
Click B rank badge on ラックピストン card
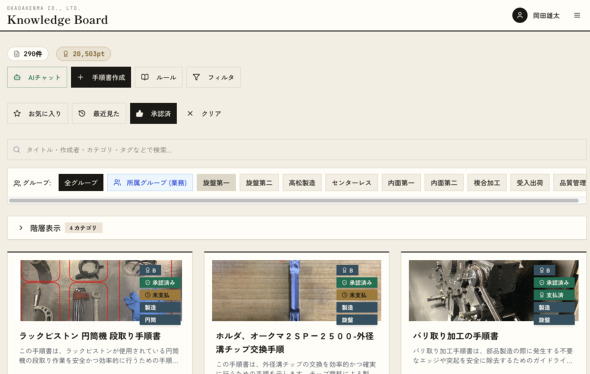(x=151, y=270)
